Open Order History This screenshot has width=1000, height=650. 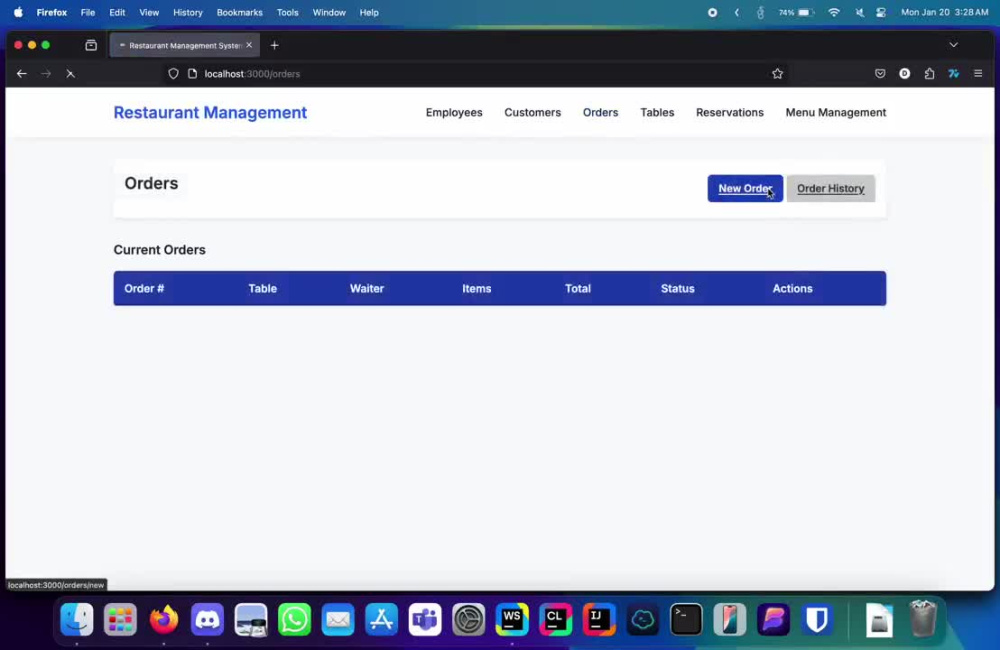tap(830, 188)
